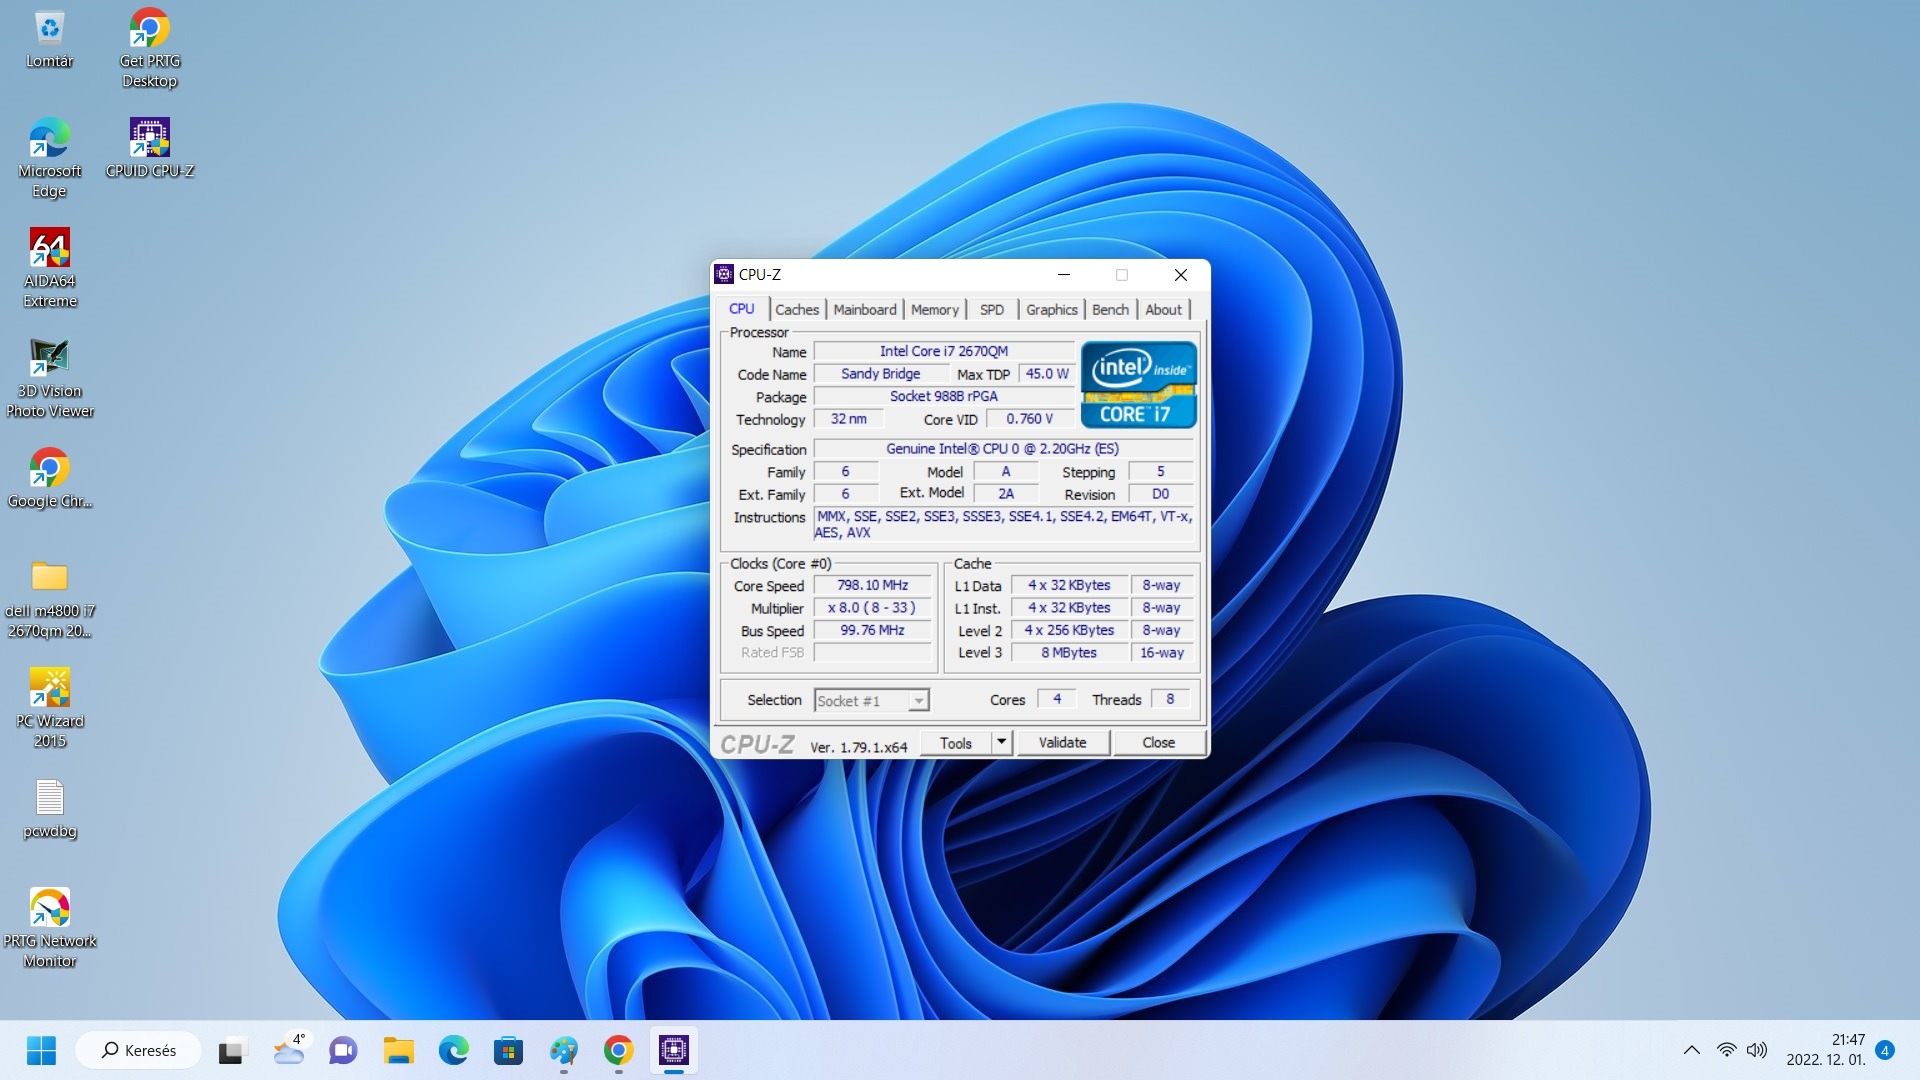Open the dell m4800 i7 folder
The width and height of the screenshot is (1920, 1080).
pyautogui.click(x=50, y=578)
